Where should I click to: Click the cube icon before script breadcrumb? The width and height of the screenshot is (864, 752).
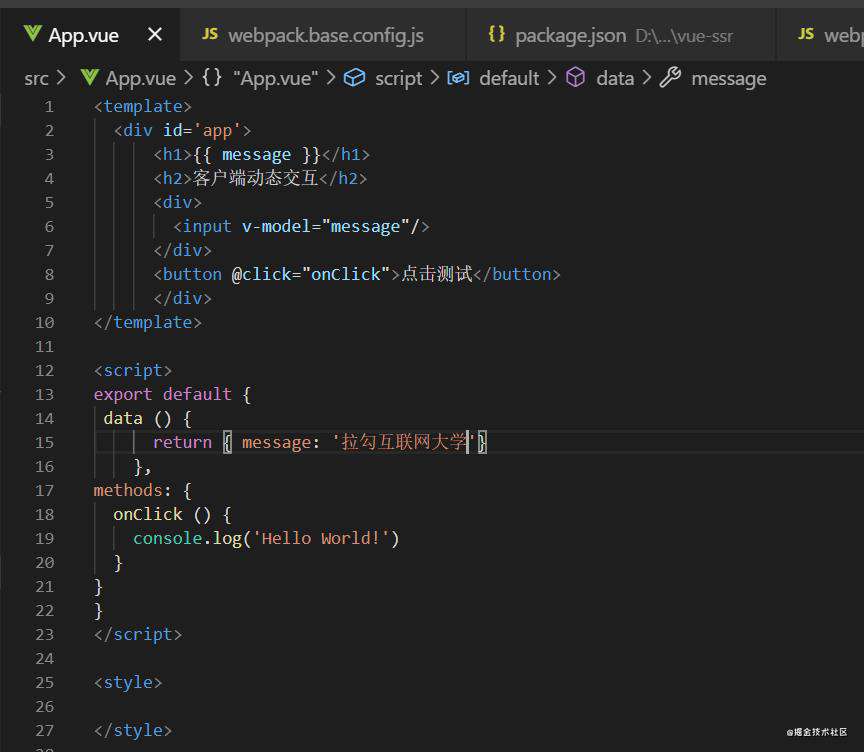pos(354,78)
